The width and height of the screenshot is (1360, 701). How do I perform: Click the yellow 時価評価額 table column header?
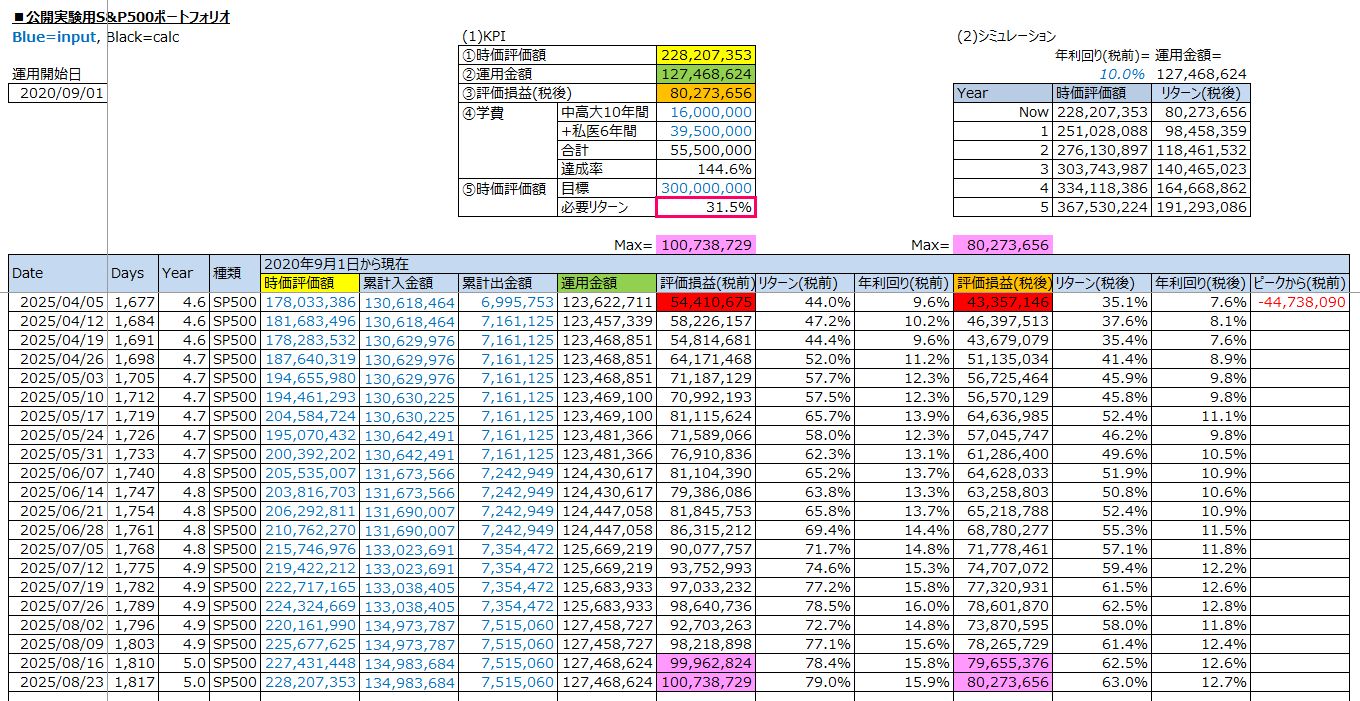(309, 283)
